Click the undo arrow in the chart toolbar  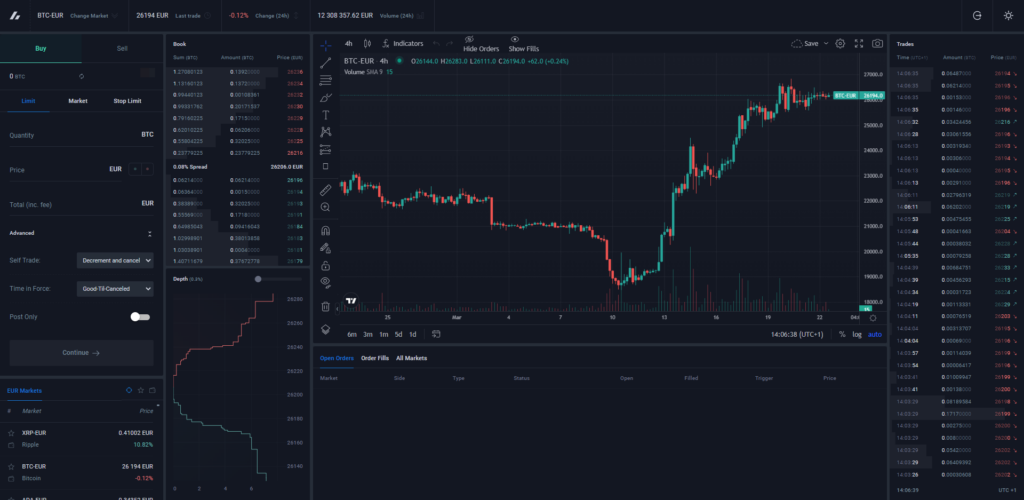tap(436, 44)
